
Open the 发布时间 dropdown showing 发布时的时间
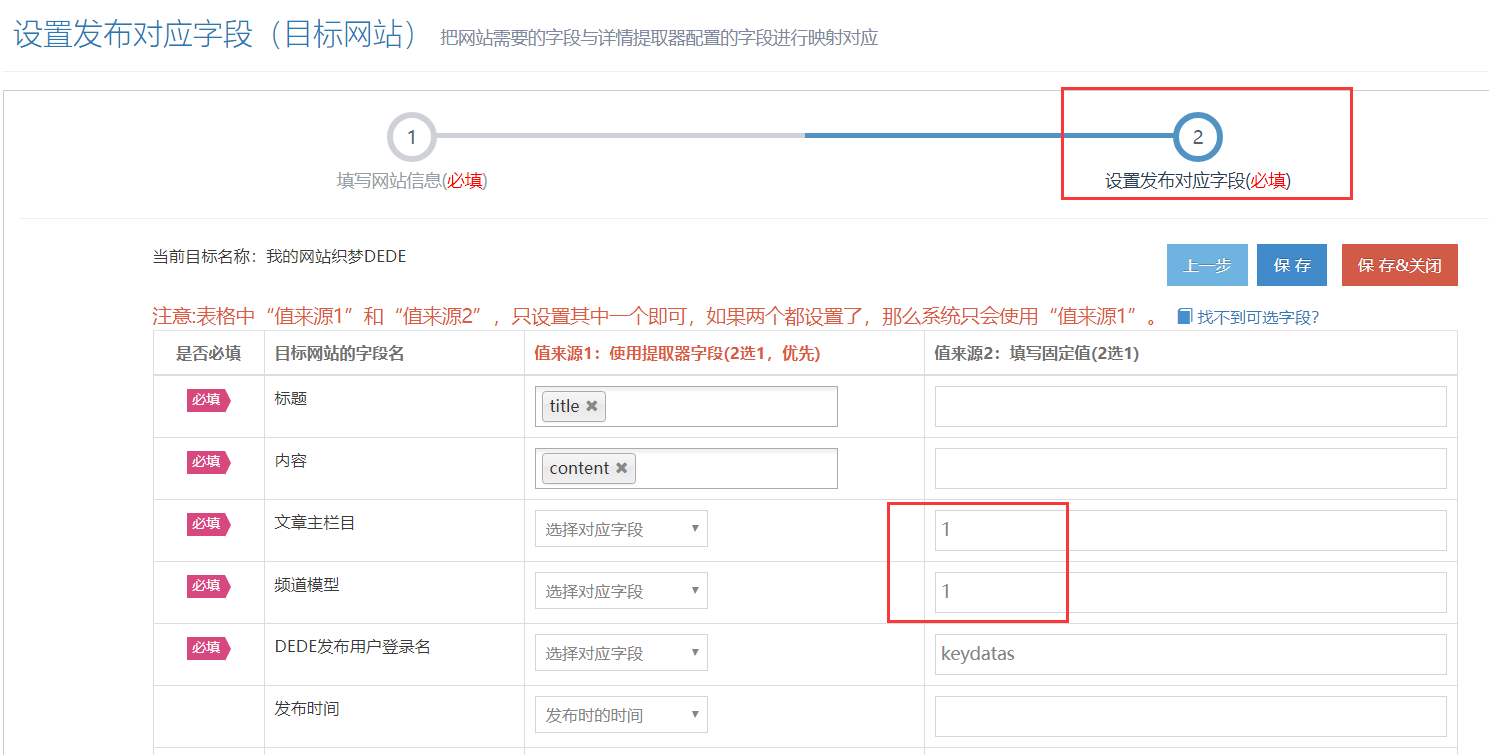(x=621, y=715)
